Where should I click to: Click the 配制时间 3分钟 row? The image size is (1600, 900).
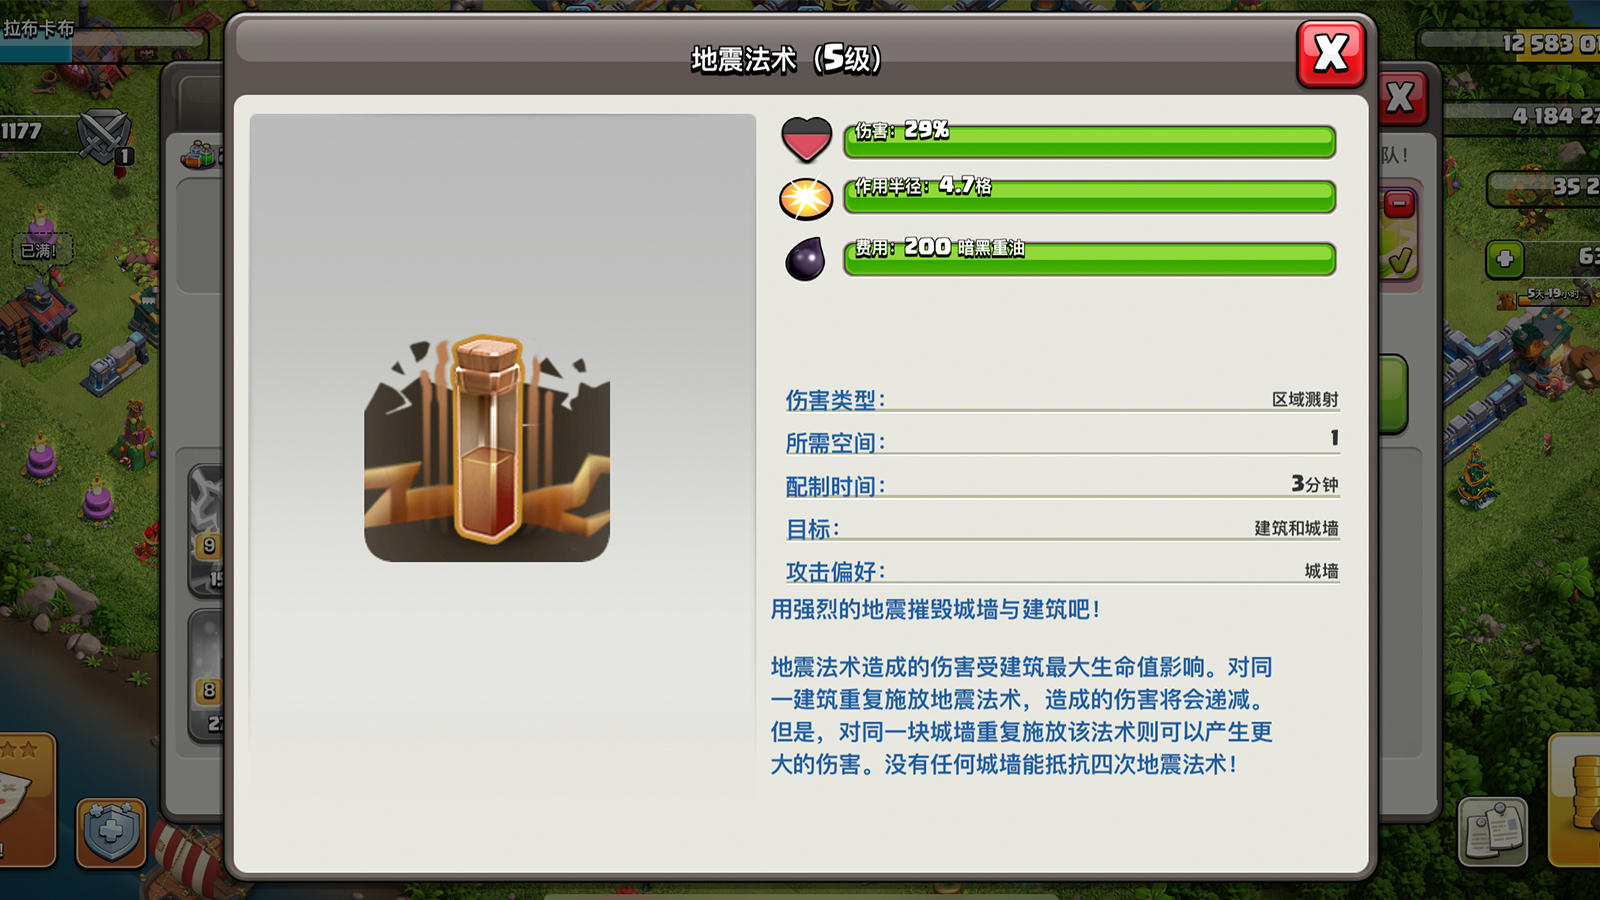pyautogui.click(x=1061, y=485)
